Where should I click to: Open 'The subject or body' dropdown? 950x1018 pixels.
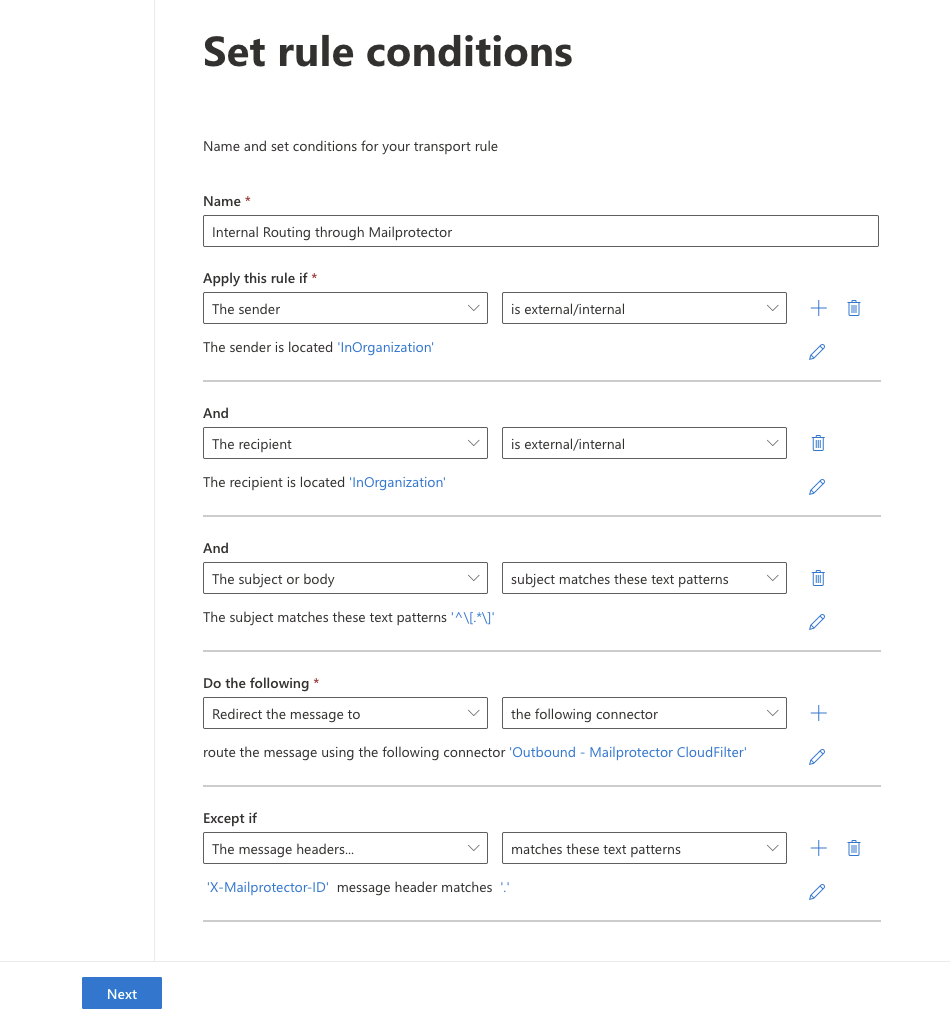345,578
